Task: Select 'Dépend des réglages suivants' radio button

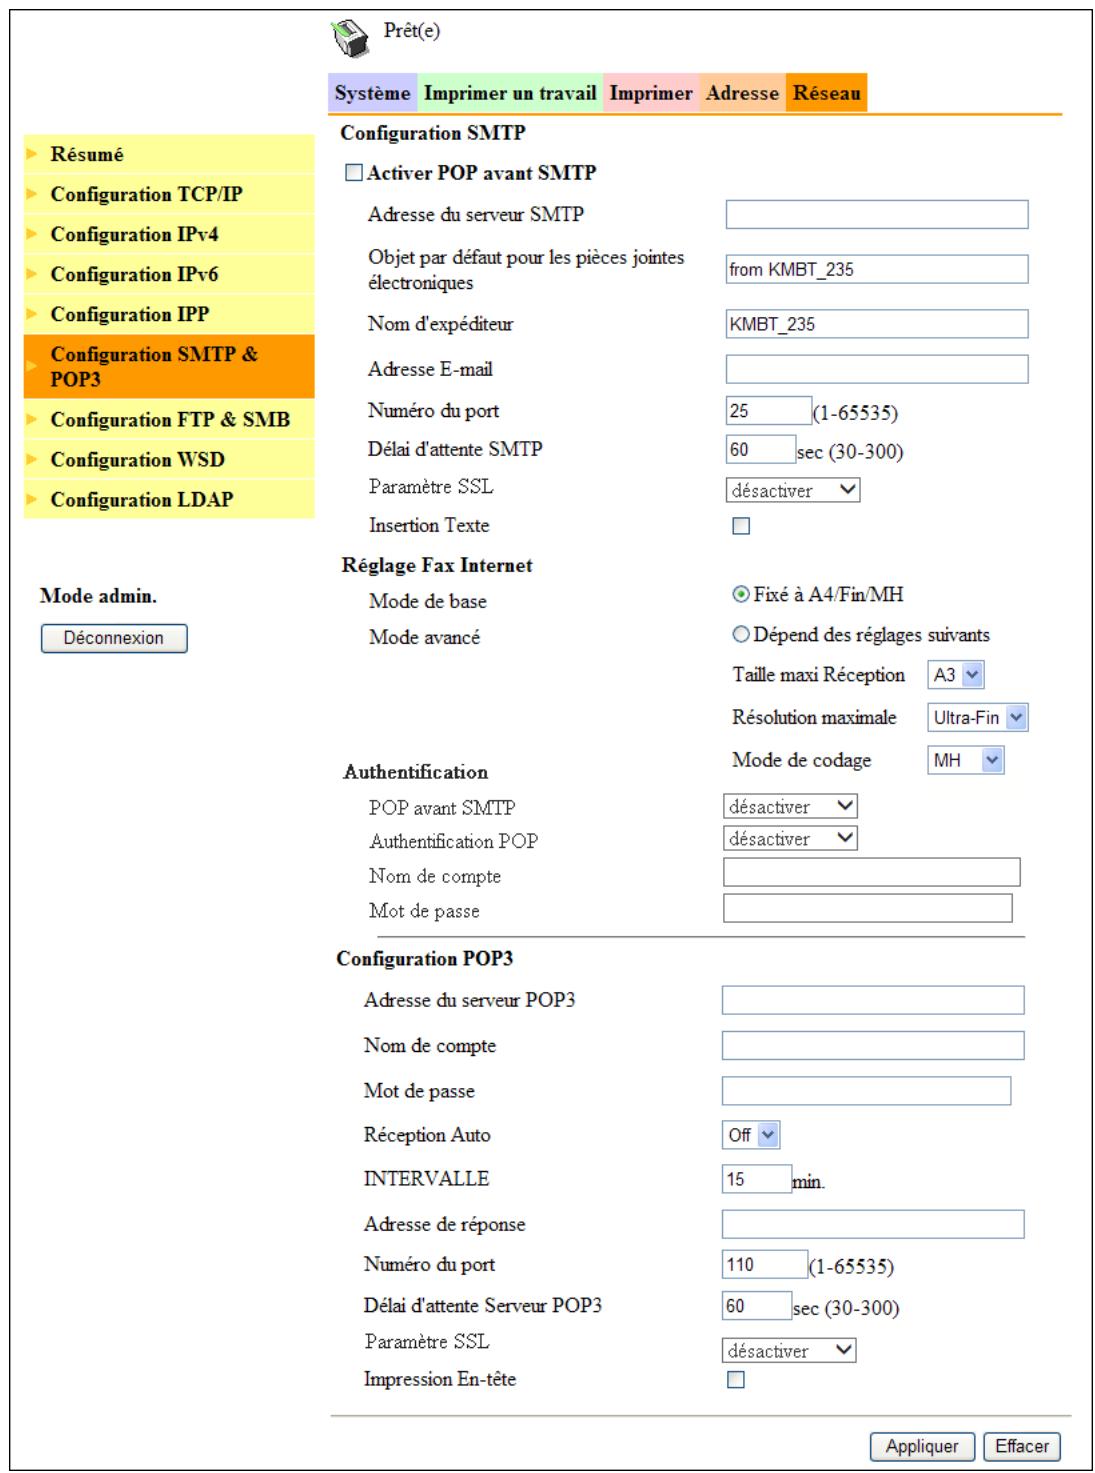Action: click(x=741, y=634)
